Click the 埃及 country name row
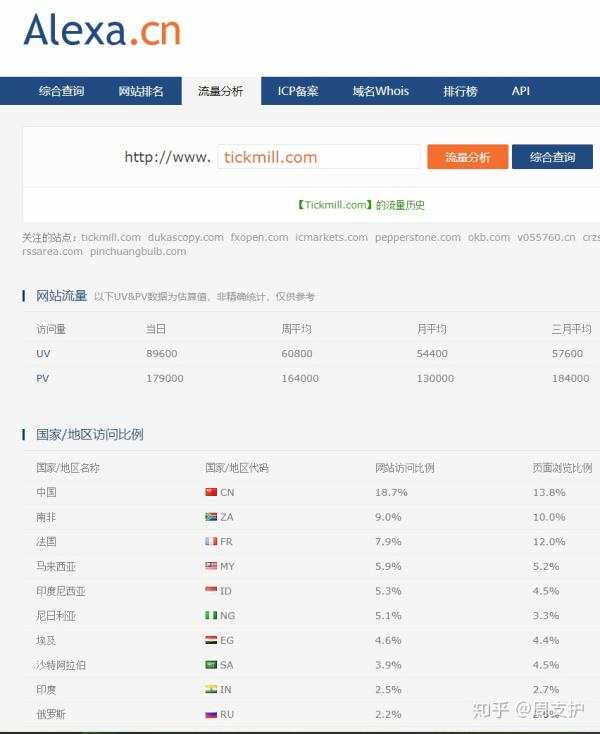The width and height of the screenshot is (600, 734). point(46,640)
